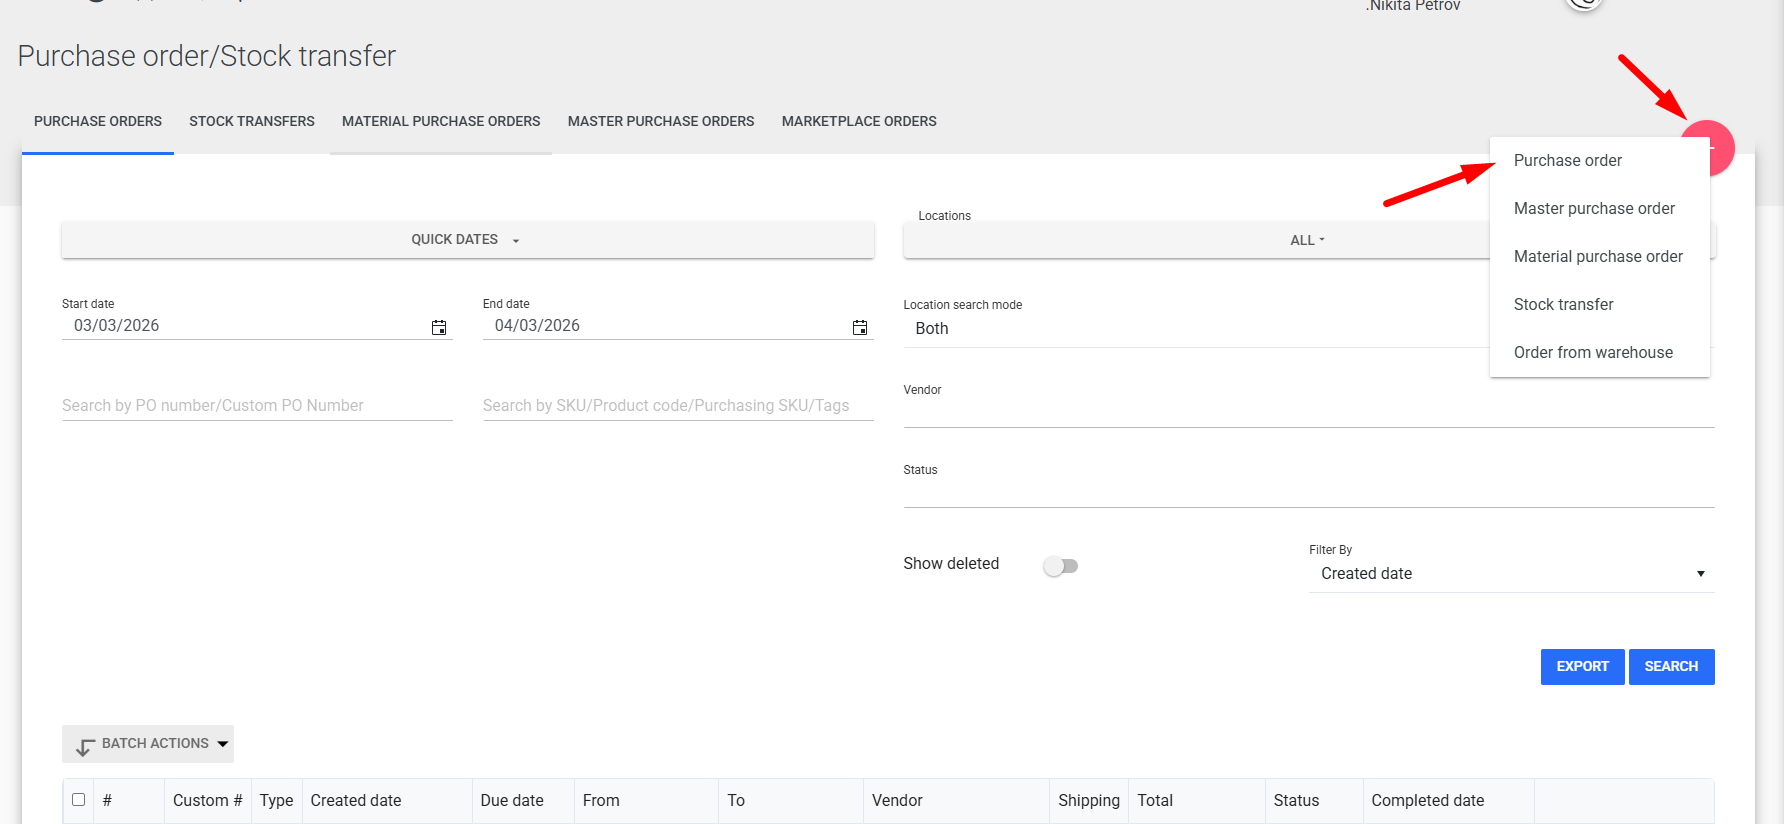The image size is (1784, 824).
Task: Expand the Quick Dates dropdown
Action: (467, 240)
